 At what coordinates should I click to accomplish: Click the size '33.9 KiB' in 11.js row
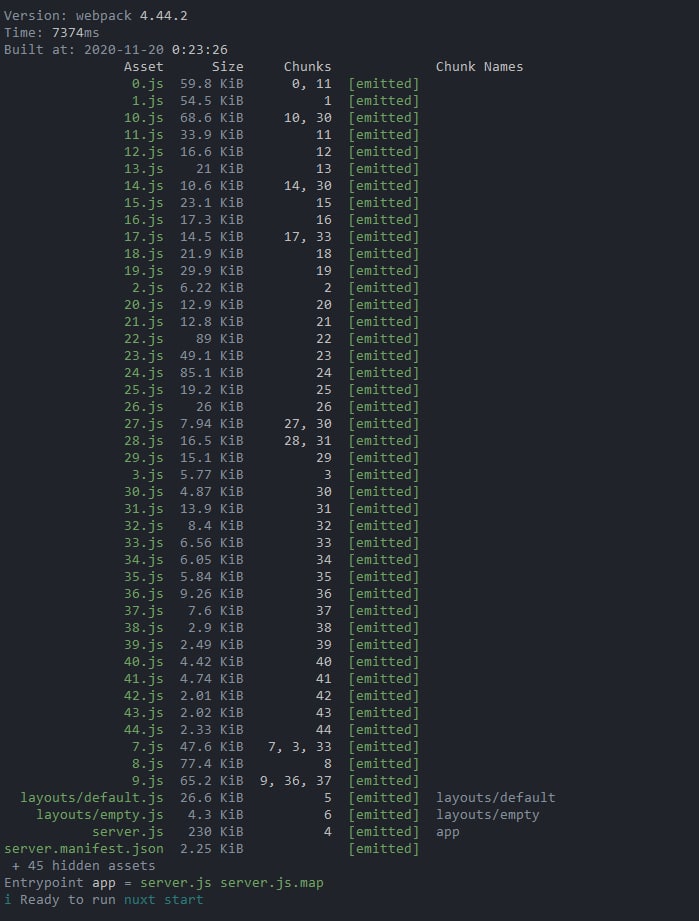[211, 135]
